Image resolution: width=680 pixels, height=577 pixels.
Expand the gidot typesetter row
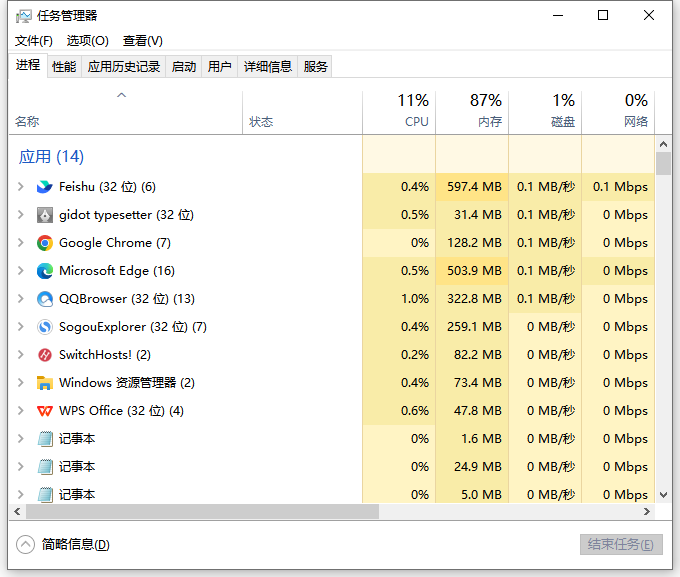tap(20, 215)
